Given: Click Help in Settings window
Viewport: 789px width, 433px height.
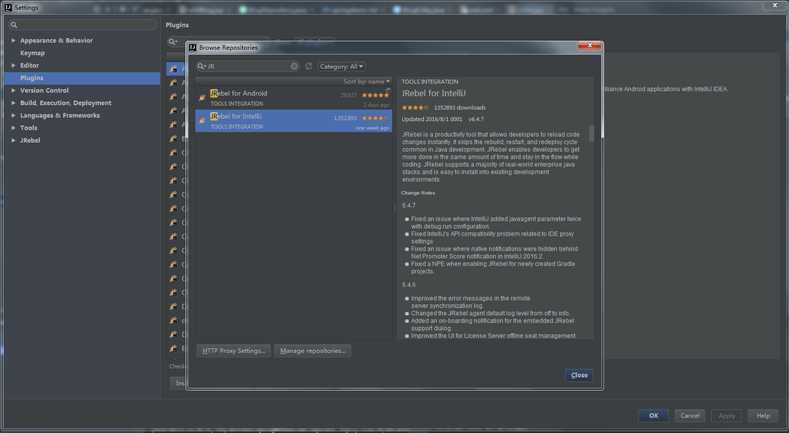Looking at the screenshot, I should (x=763, y=415).
